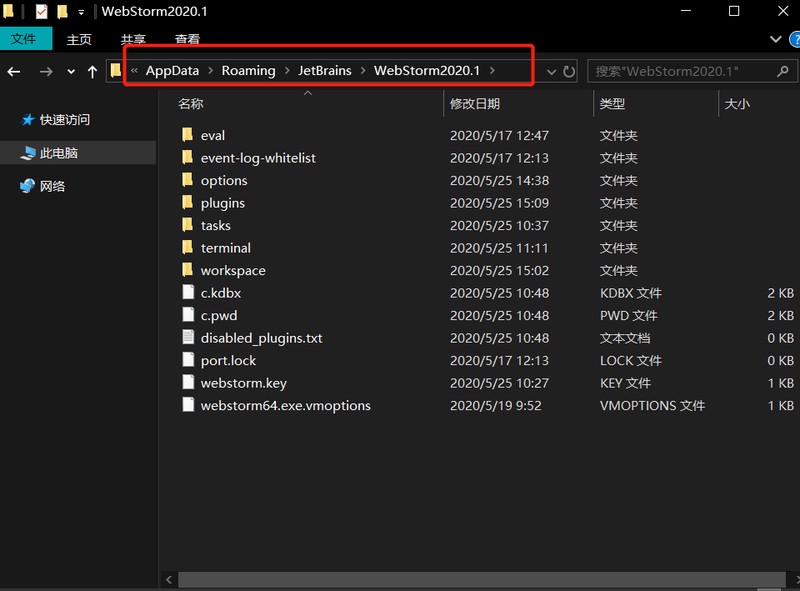Select the c.kdbx file icon
800x591 pixels.
[188, 292]
